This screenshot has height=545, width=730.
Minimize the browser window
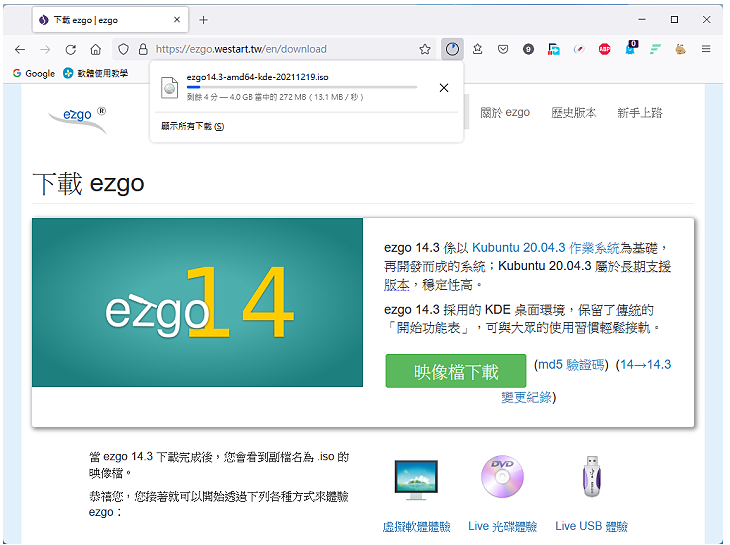tap(642, 20)
